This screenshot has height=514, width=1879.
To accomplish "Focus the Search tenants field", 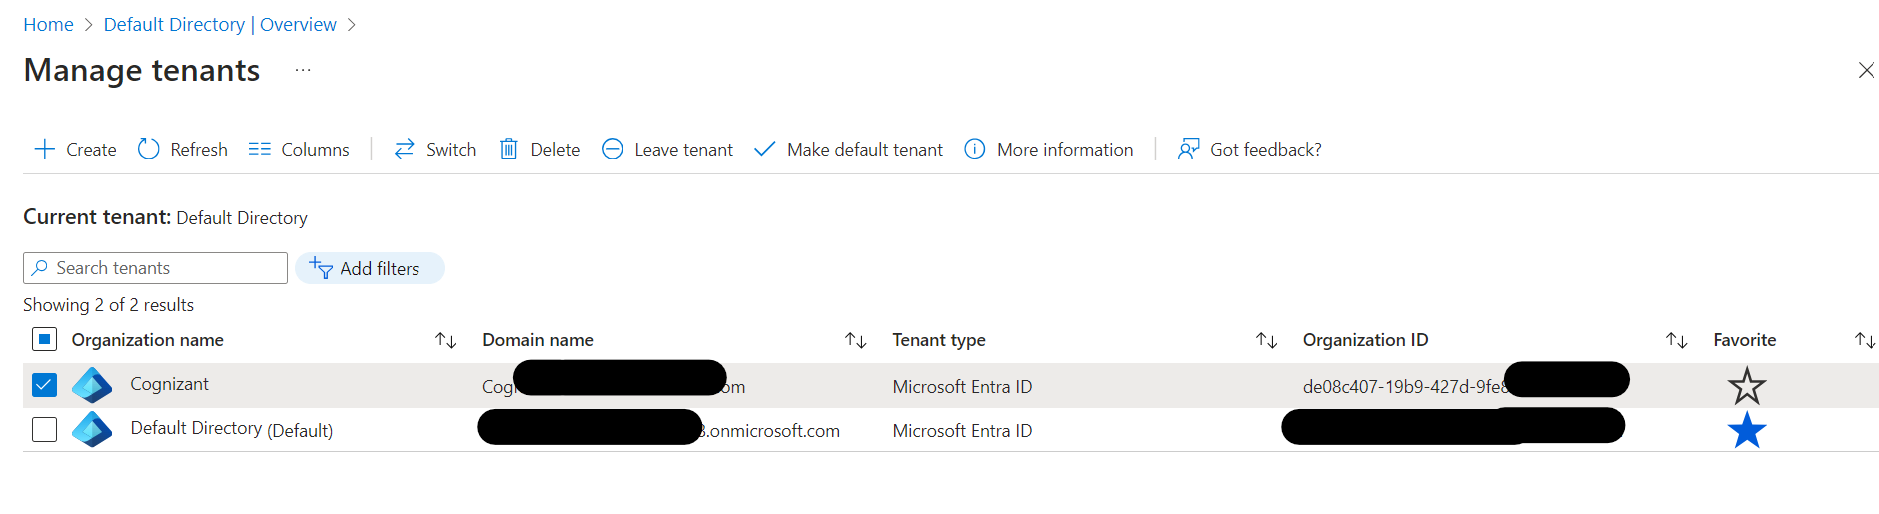I will coord(155,268).
